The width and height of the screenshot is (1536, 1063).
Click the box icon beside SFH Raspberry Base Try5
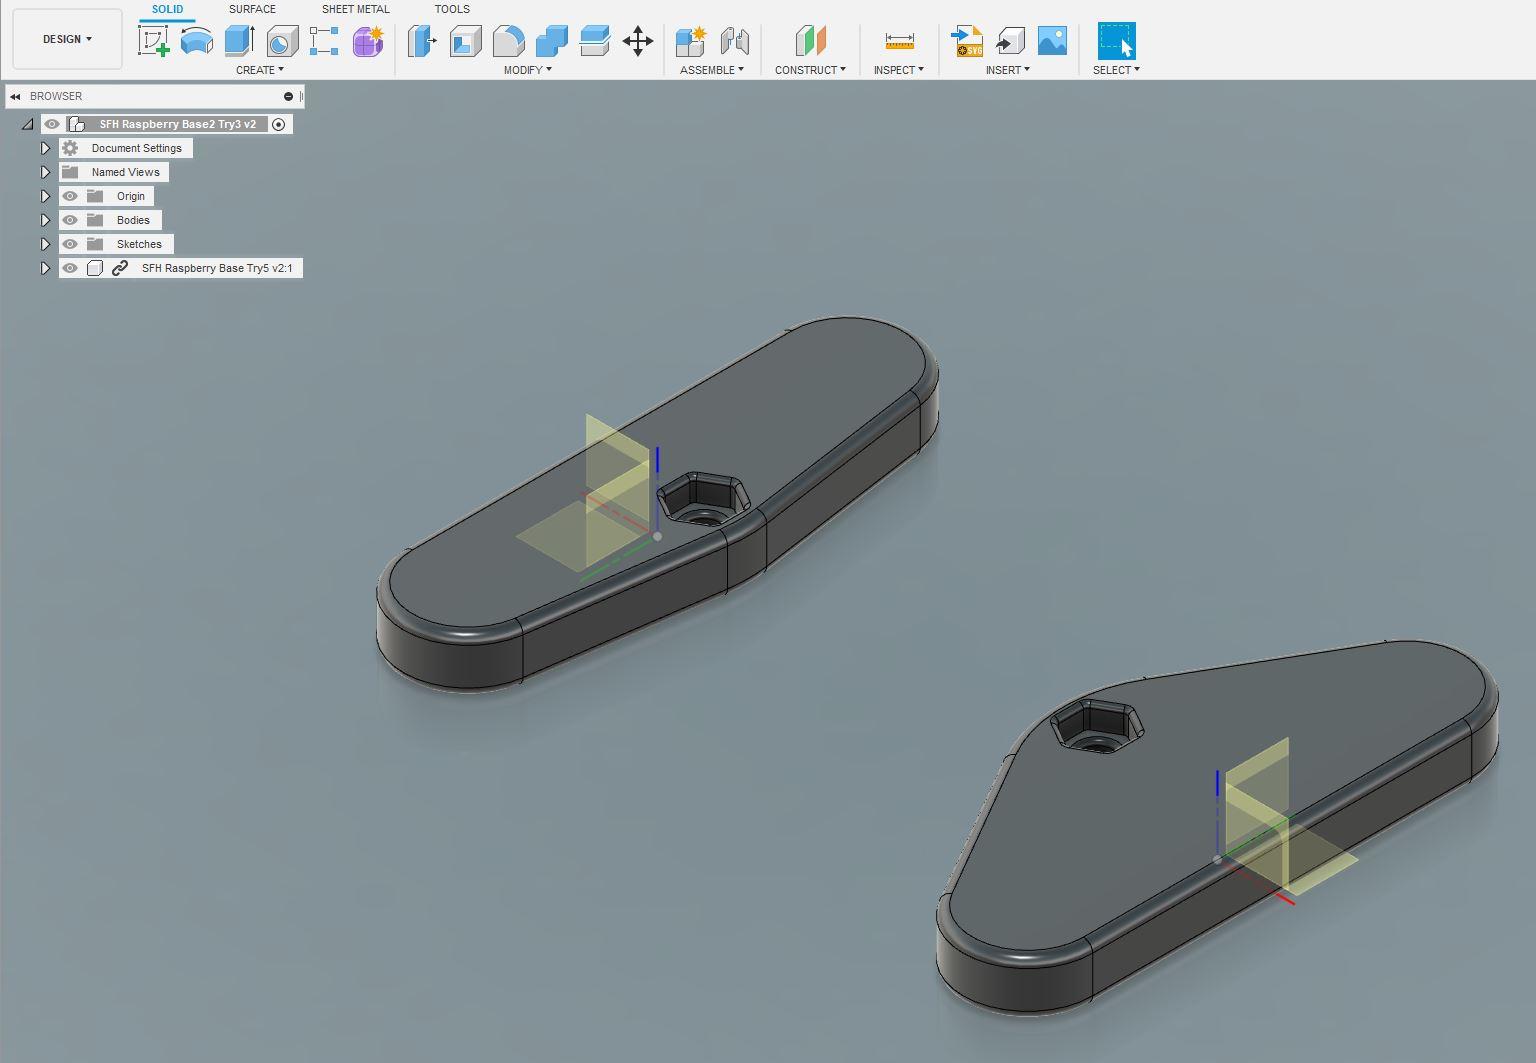(95, 268)
